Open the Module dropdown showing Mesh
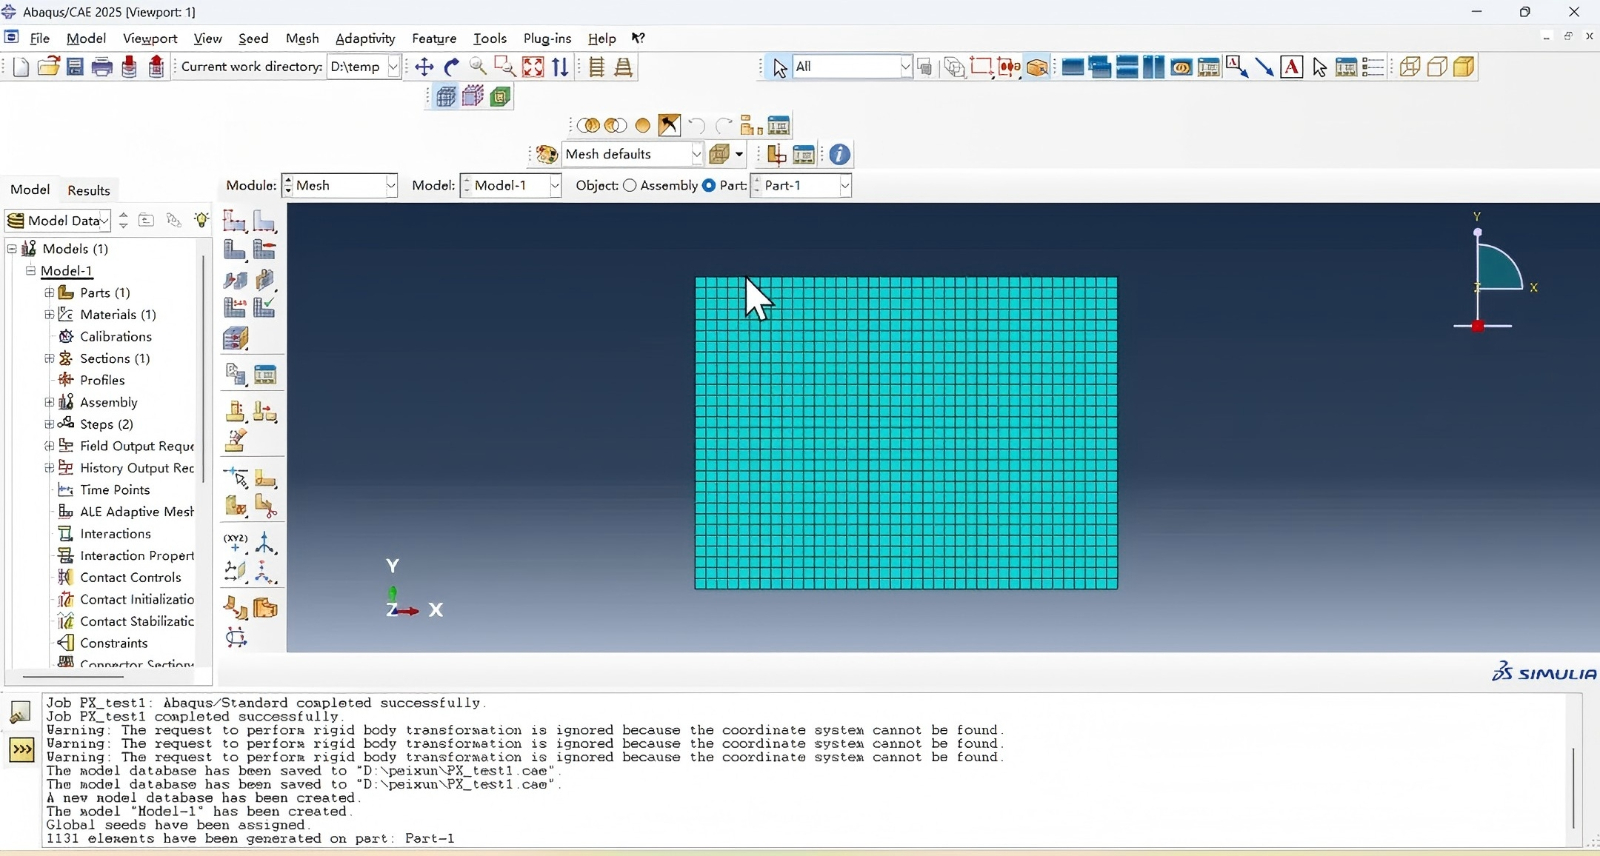1600x856 pixels. 341,186
